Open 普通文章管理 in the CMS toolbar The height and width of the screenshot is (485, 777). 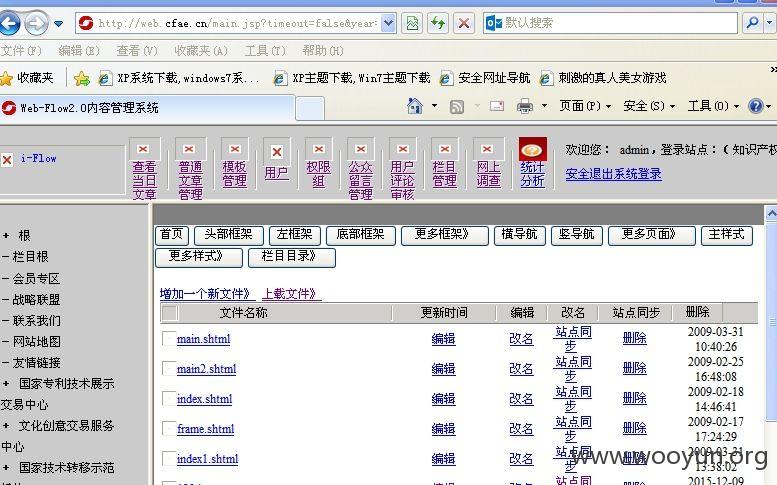[x=190, y=169]
